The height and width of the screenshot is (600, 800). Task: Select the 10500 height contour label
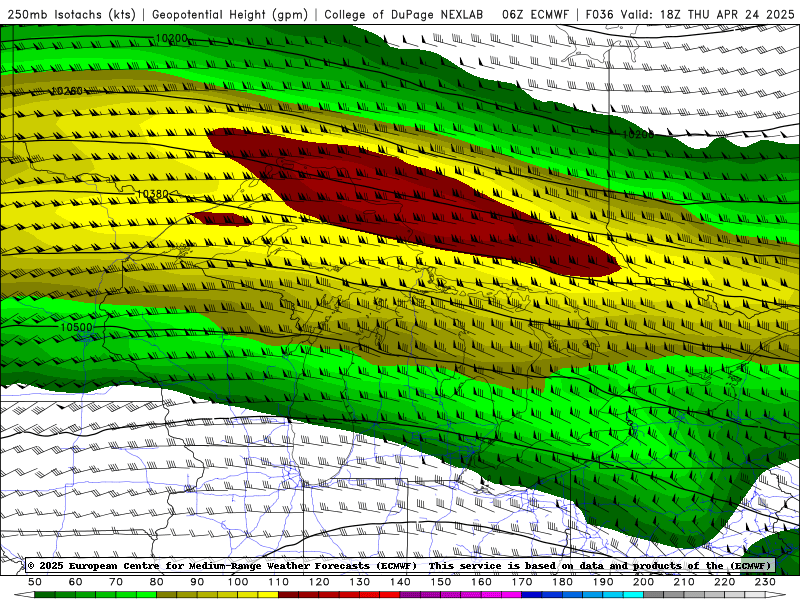[x=77, y=327]
